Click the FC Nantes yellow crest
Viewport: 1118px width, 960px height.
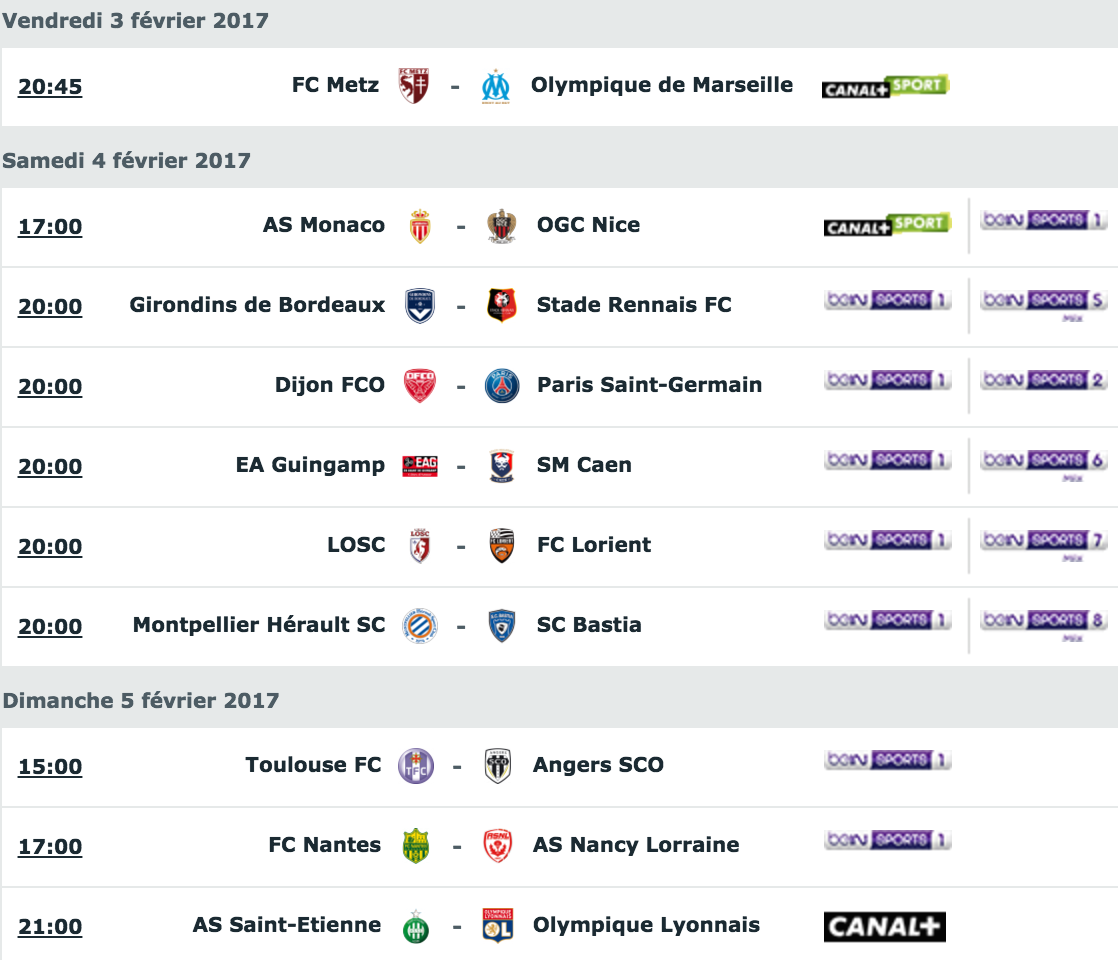(x=416, y=846)
